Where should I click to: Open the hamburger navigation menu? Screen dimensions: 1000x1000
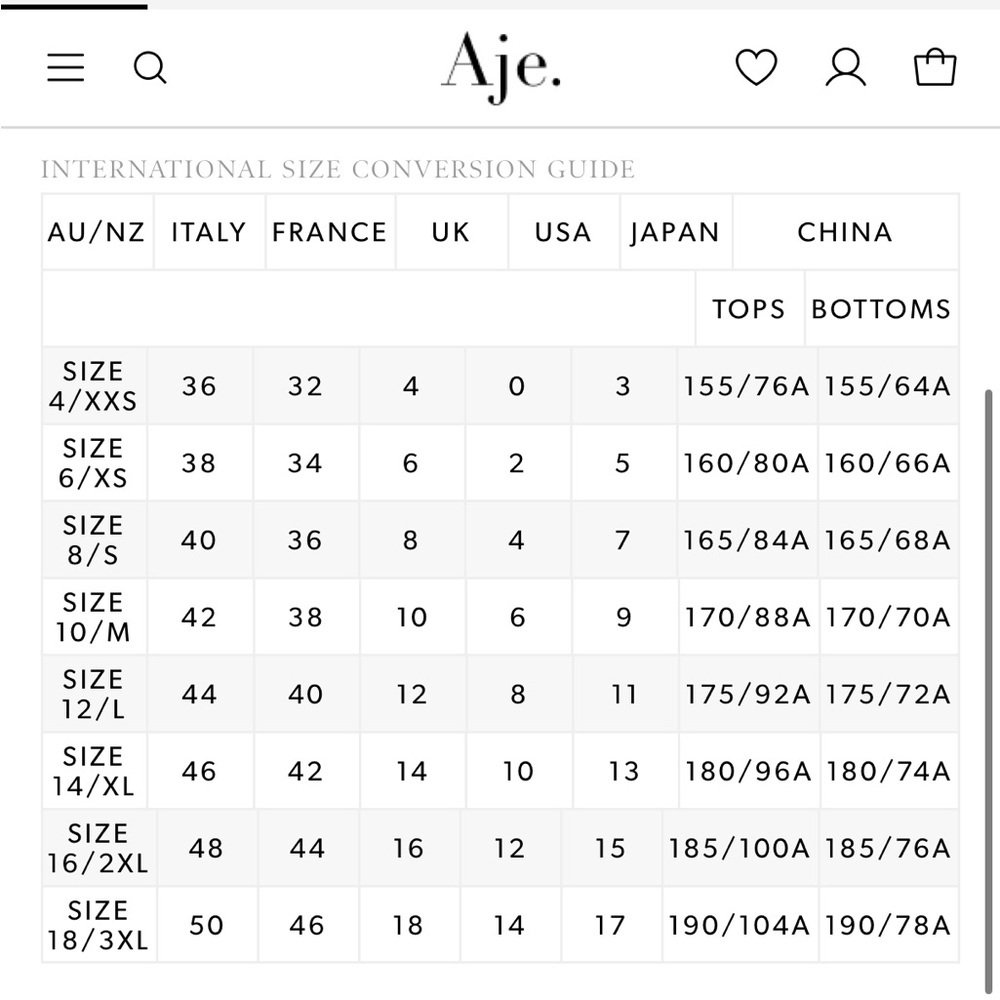[x=66, y=68]
